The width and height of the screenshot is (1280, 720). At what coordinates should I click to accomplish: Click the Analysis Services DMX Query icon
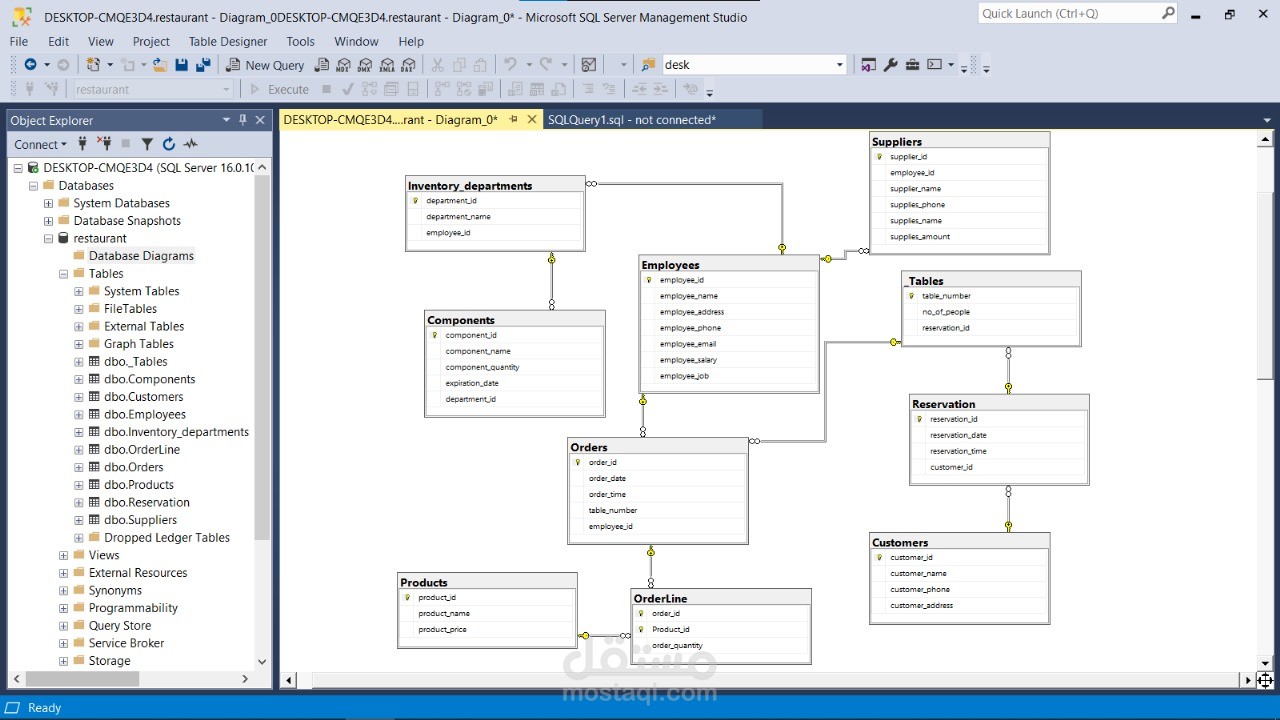click(365, 65)
